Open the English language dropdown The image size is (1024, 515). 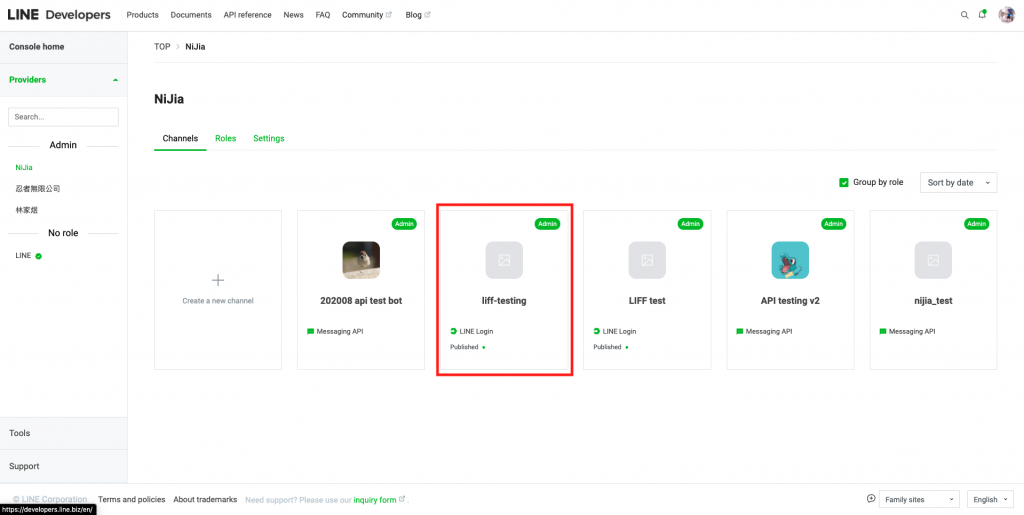(990, 499)
